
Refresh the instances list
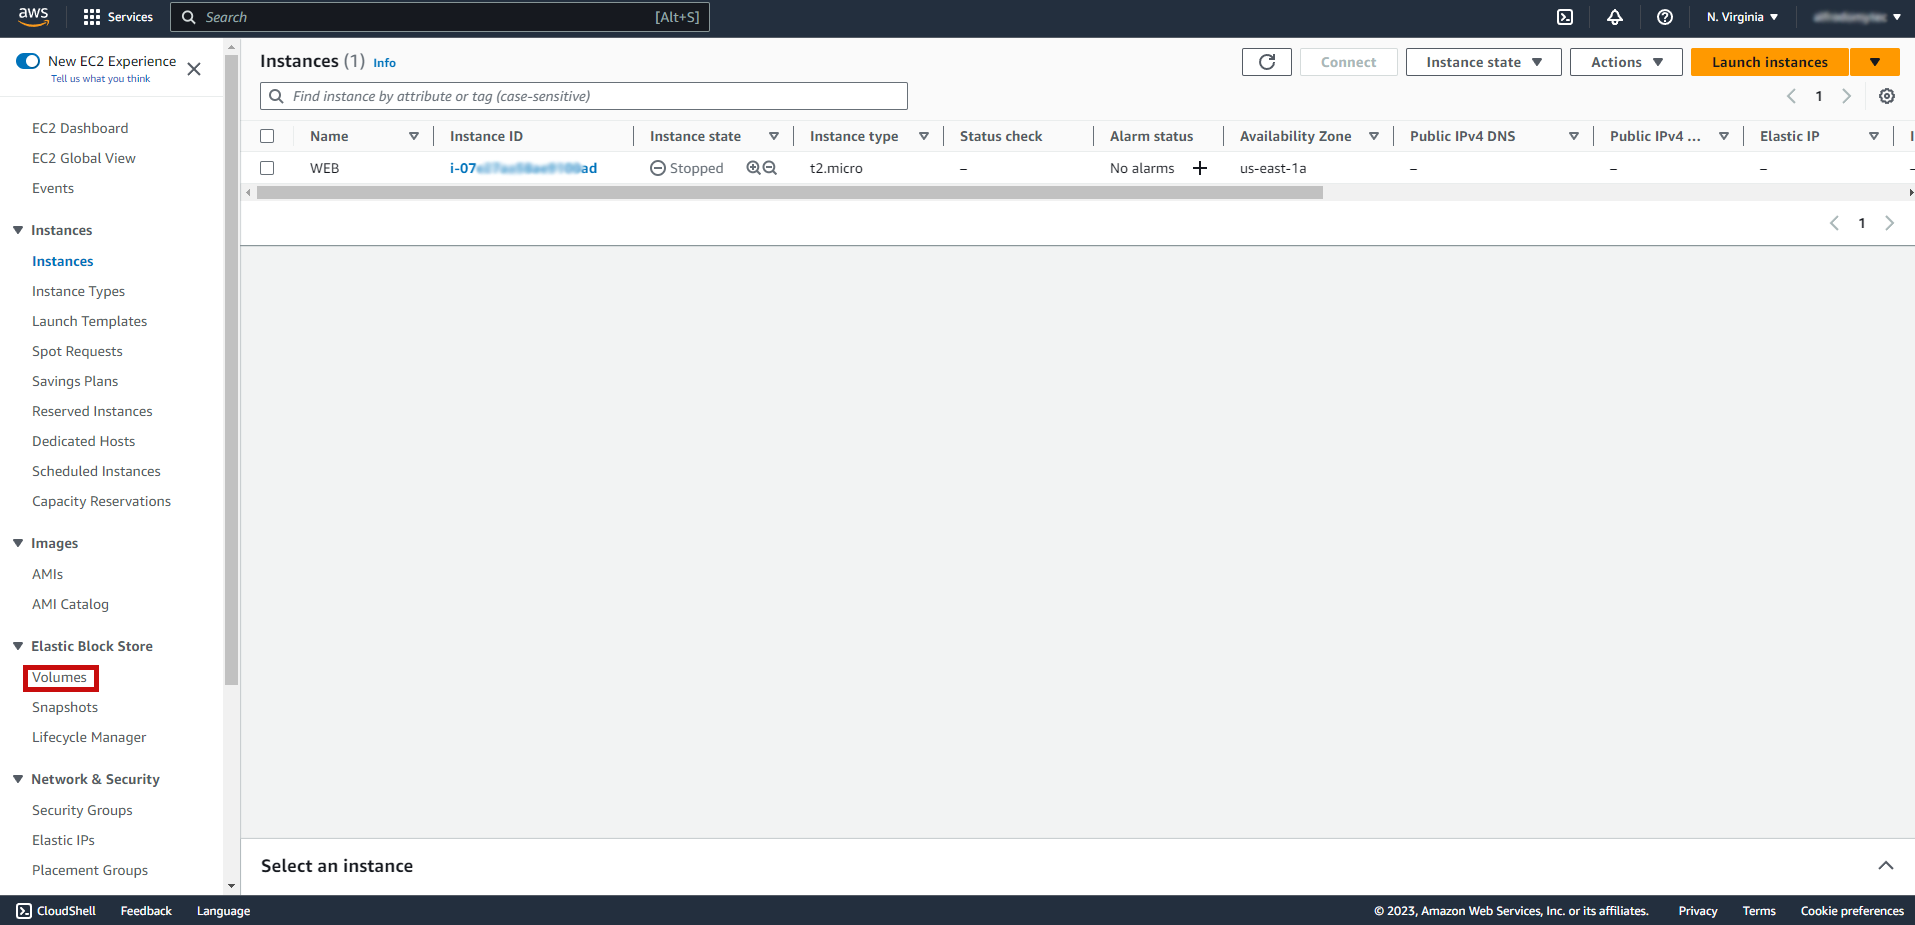[x=1267, y=62]
